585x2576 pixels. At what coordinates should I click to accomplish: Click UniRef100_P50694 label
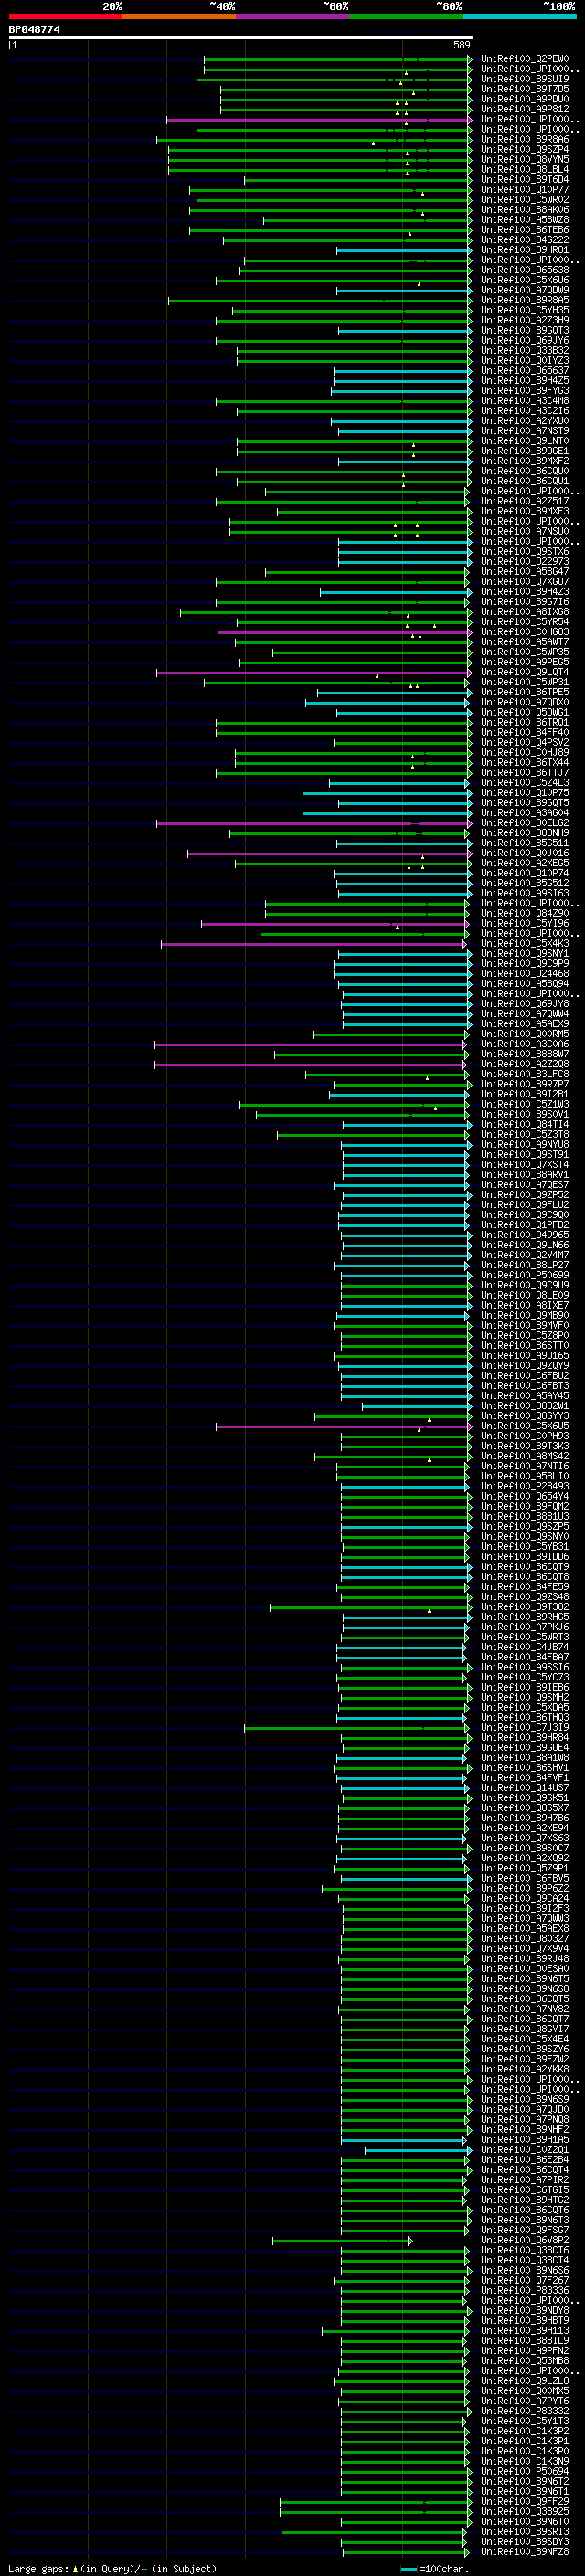pos(525,2472)
